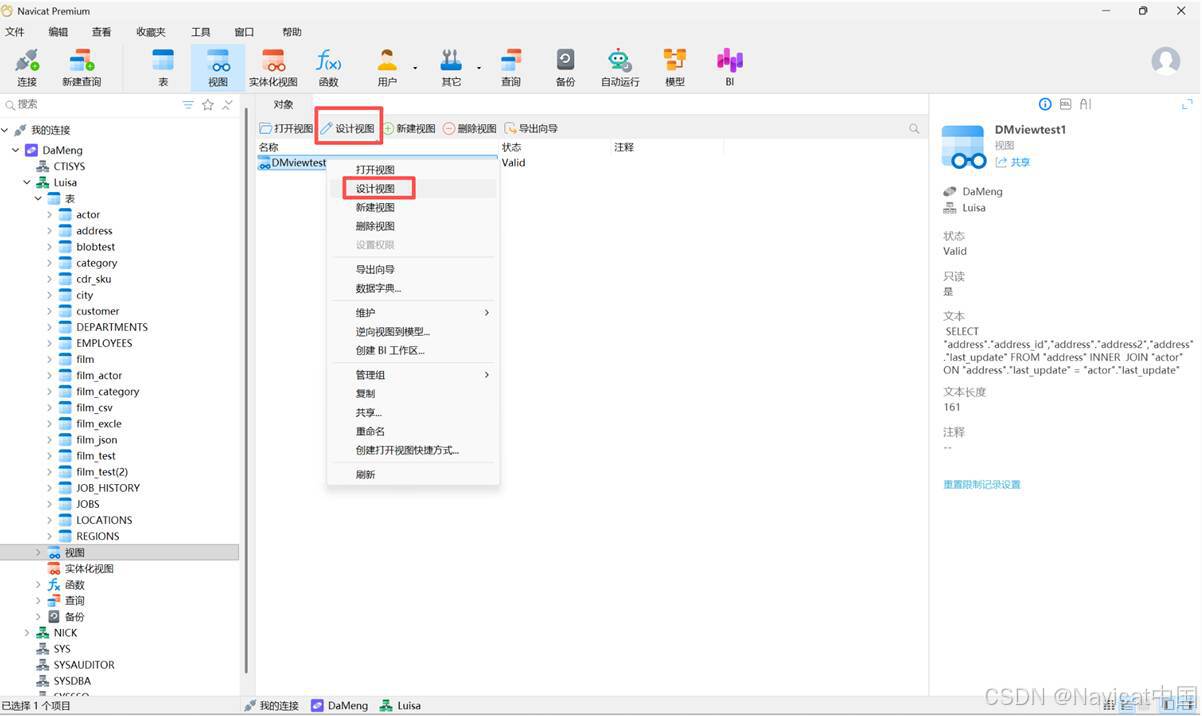Open the BI toolbar icon

tap(730, 67)
